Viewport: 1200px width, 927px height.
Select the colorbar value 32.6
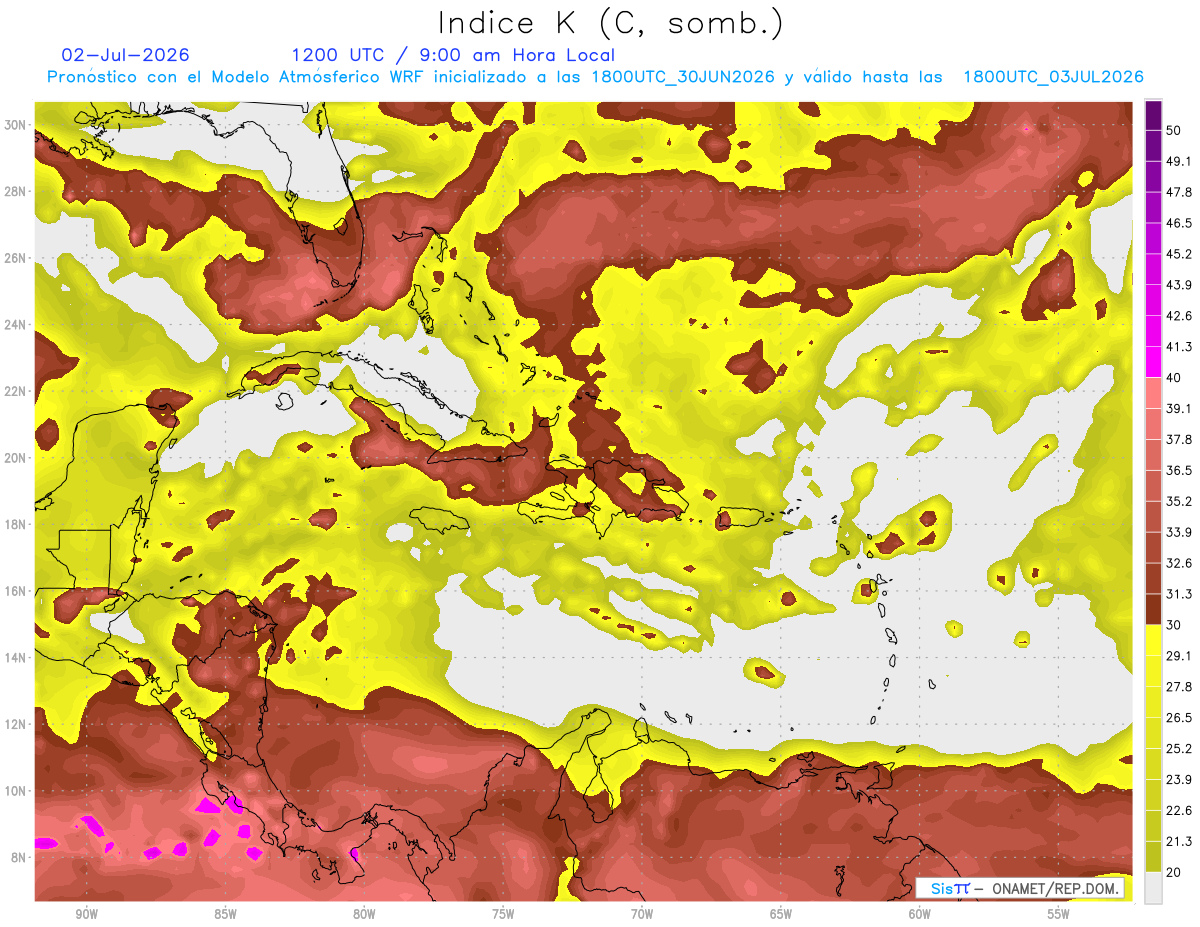[x=1179, y=563]
